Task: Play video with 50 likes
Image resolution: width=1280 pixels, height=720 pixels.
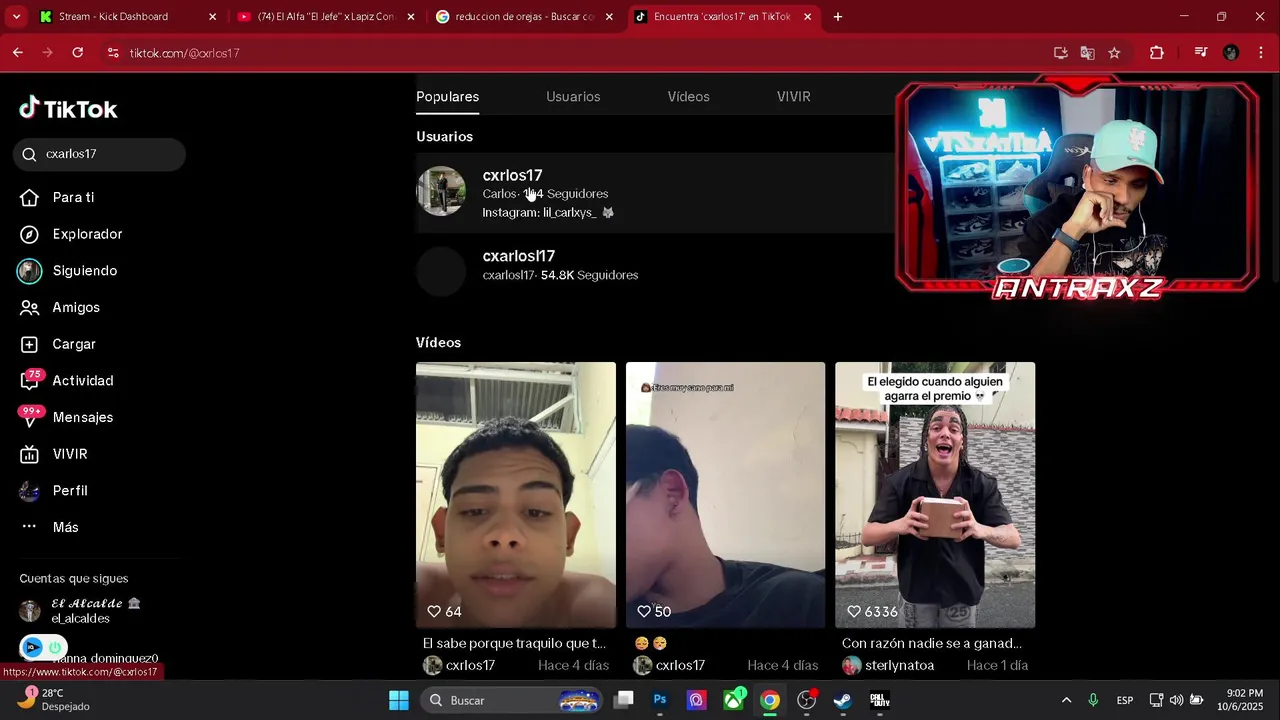Action: tap(725, 495)
